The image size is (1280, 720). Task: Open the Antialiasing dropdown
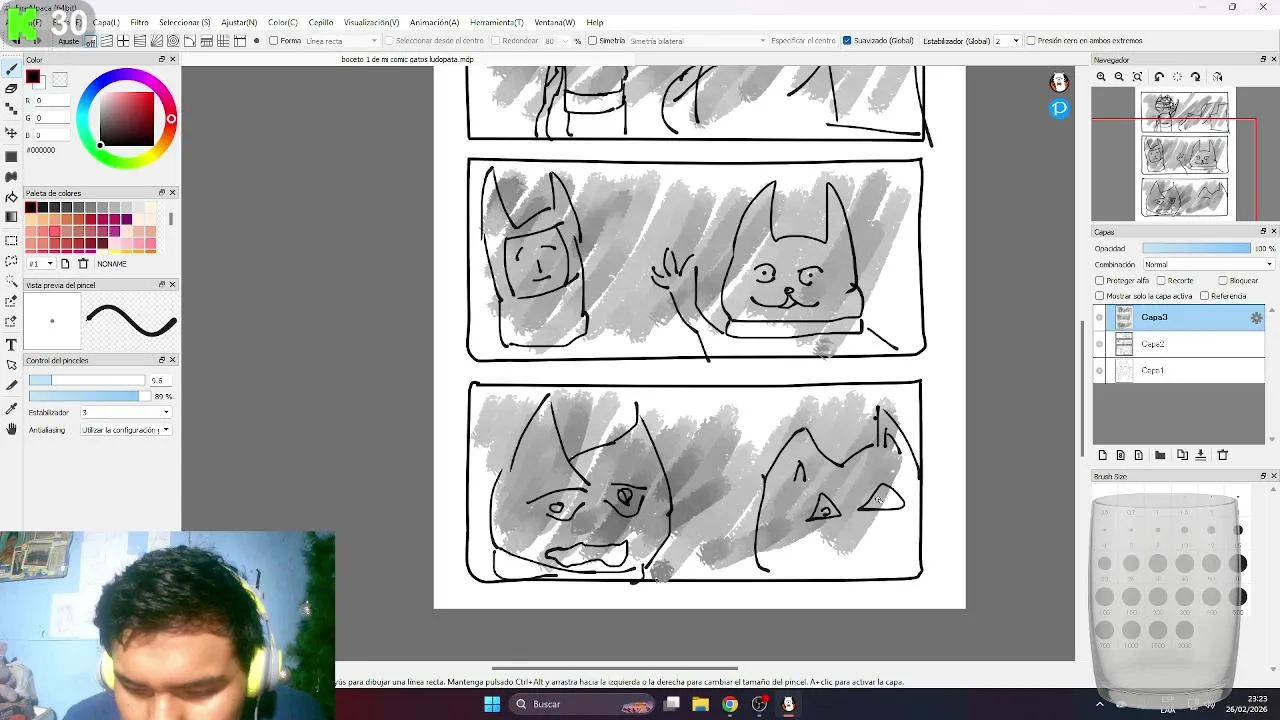(x=126, y=430)
